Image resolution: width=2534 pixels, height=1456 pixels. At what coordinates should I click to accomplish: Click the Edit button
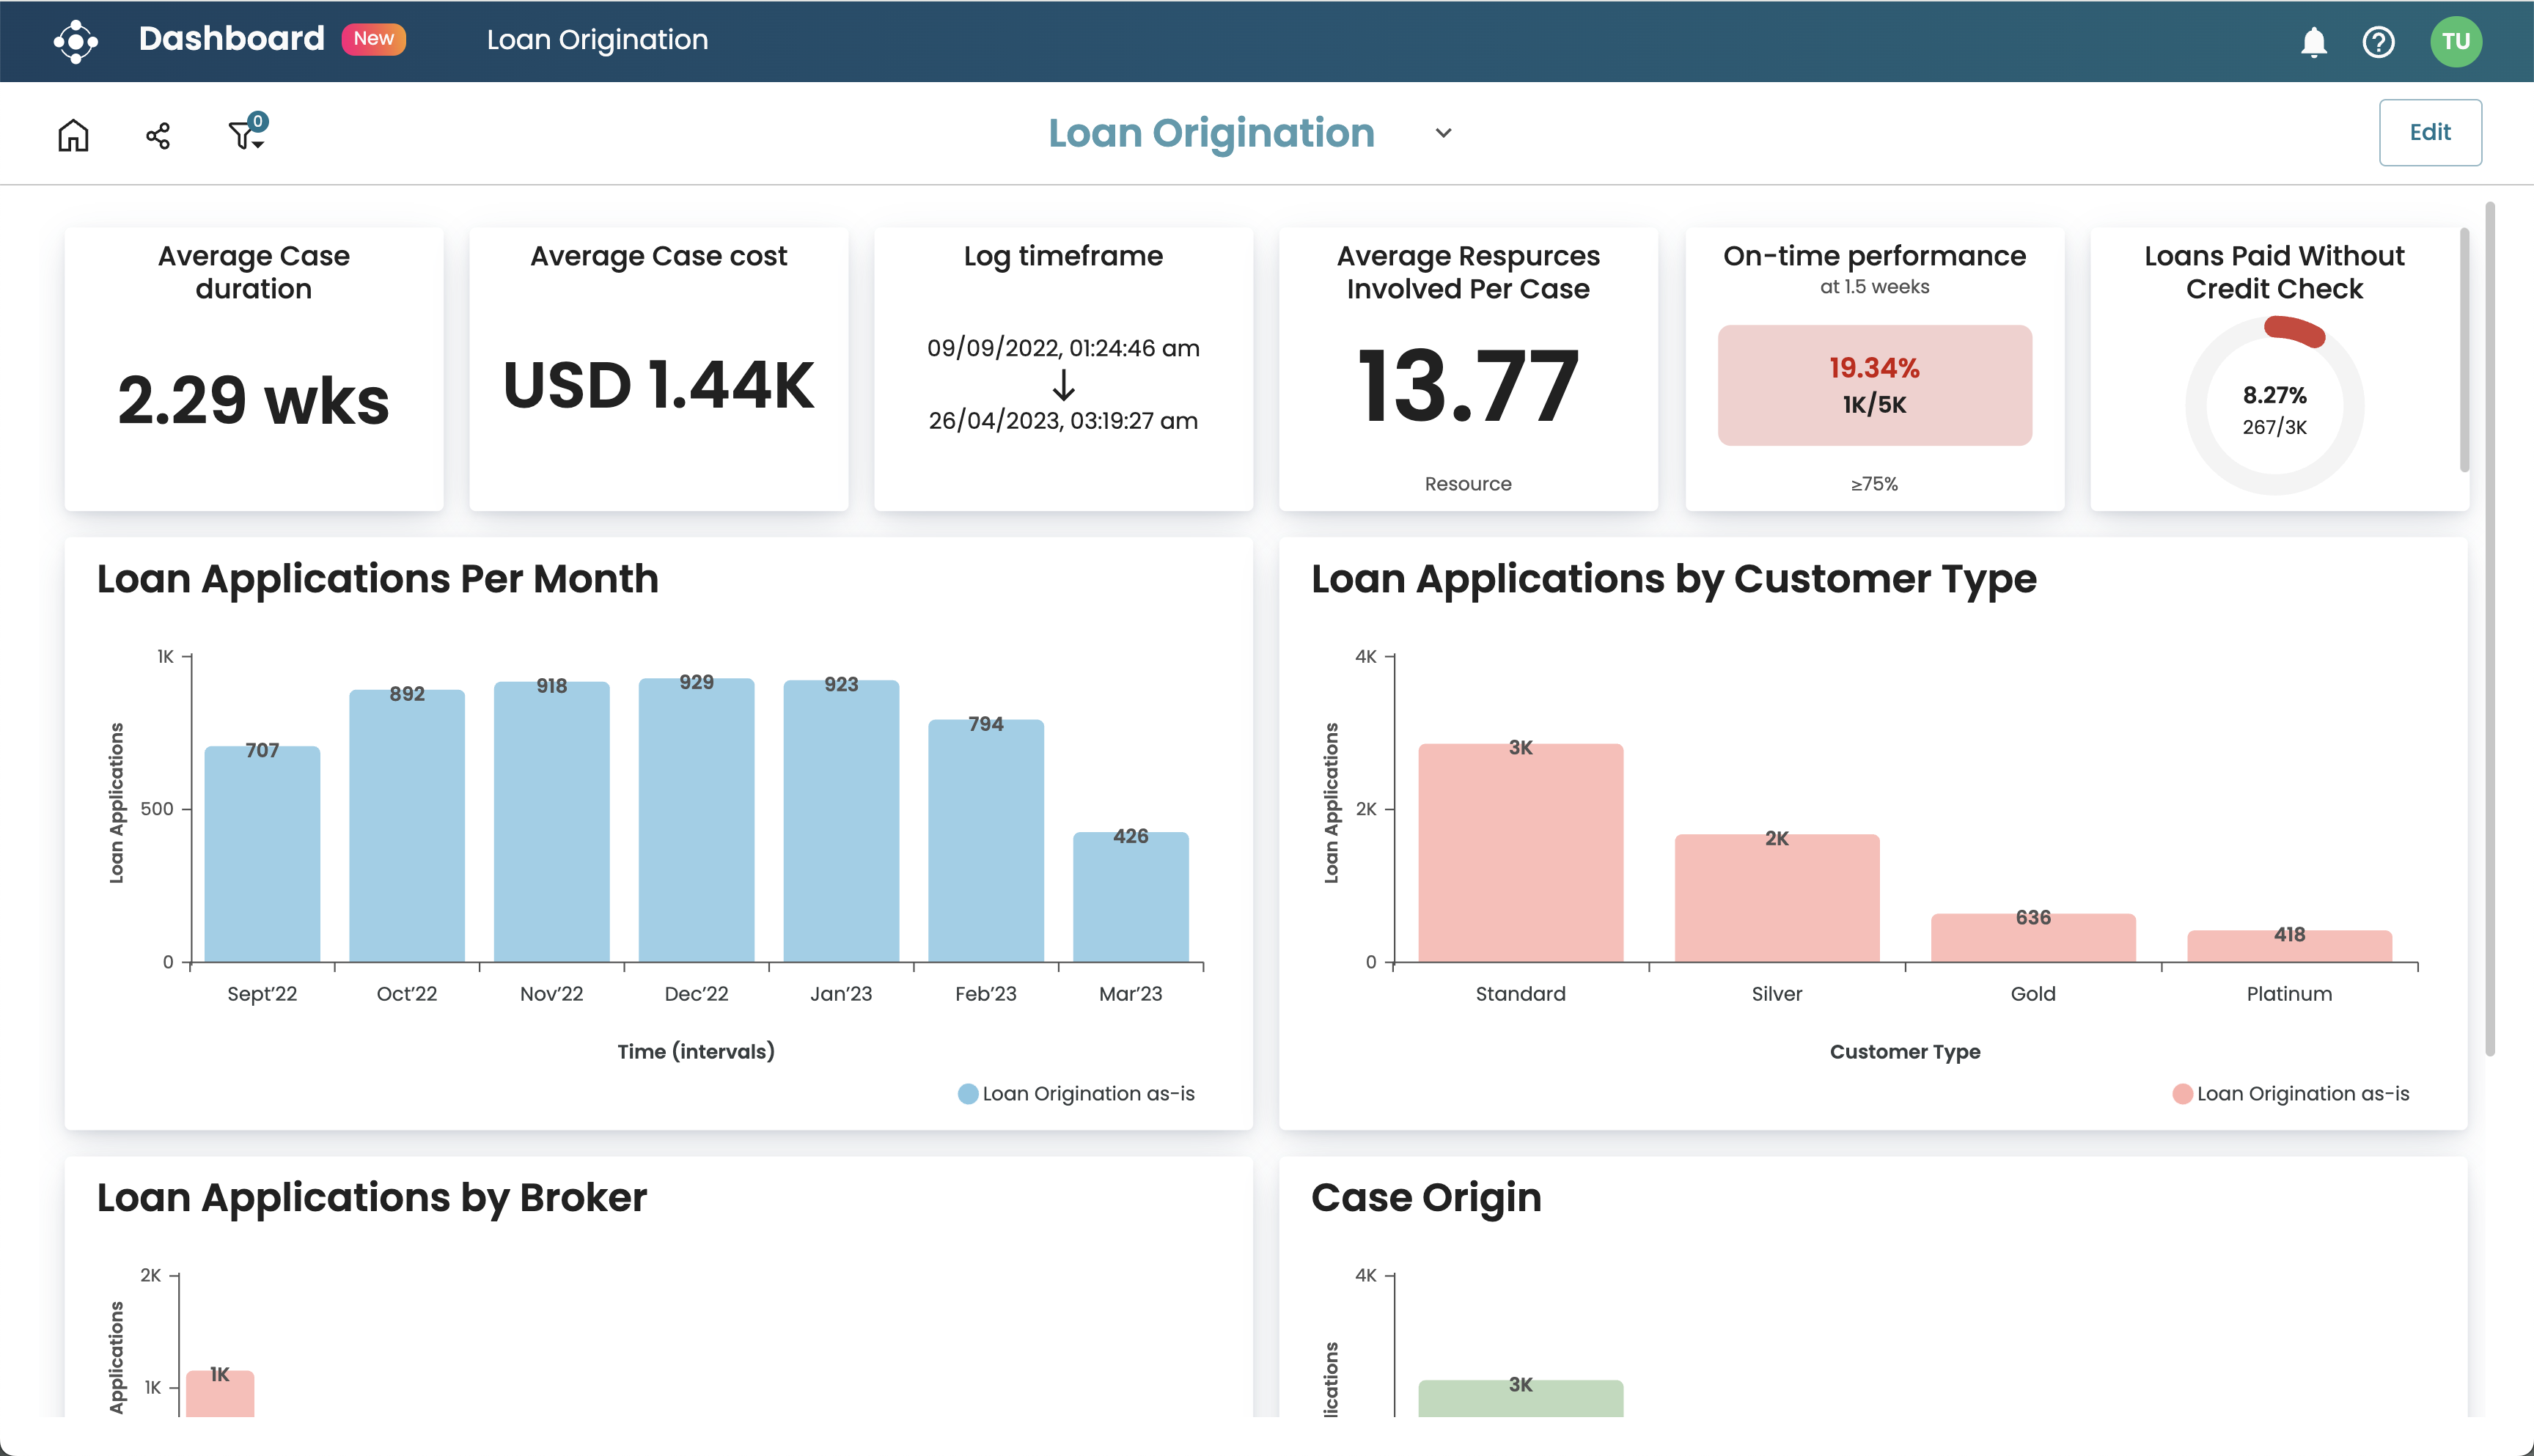pyautogui.click(x=2429, y=132)
